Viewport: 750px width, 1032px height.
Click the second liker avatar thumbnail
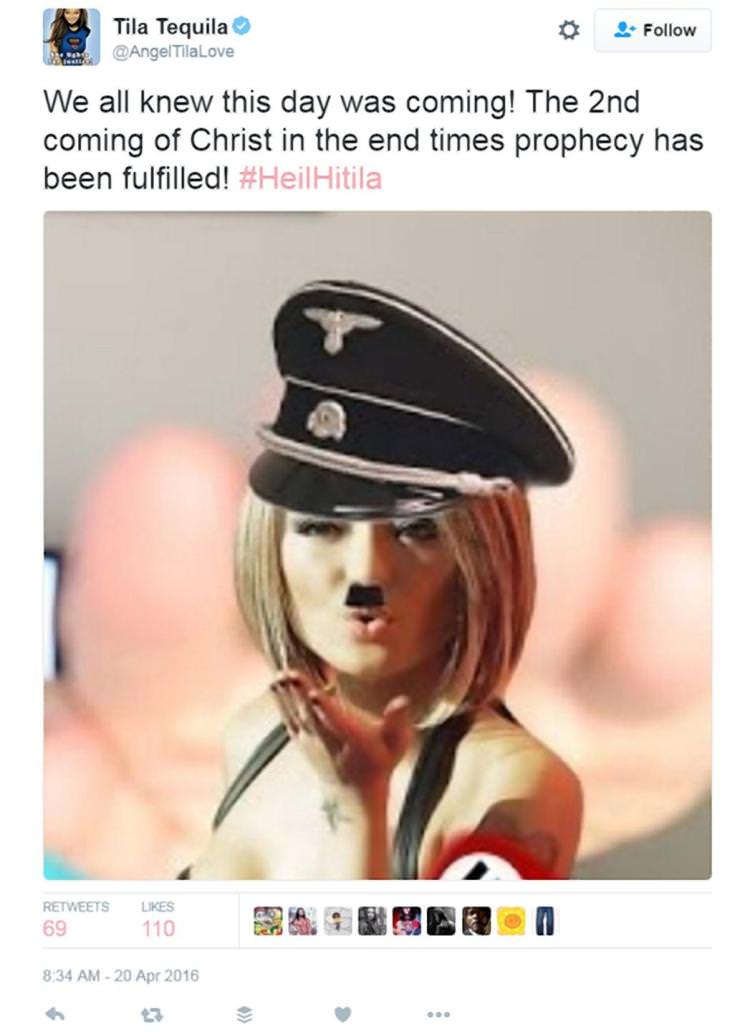303,921
